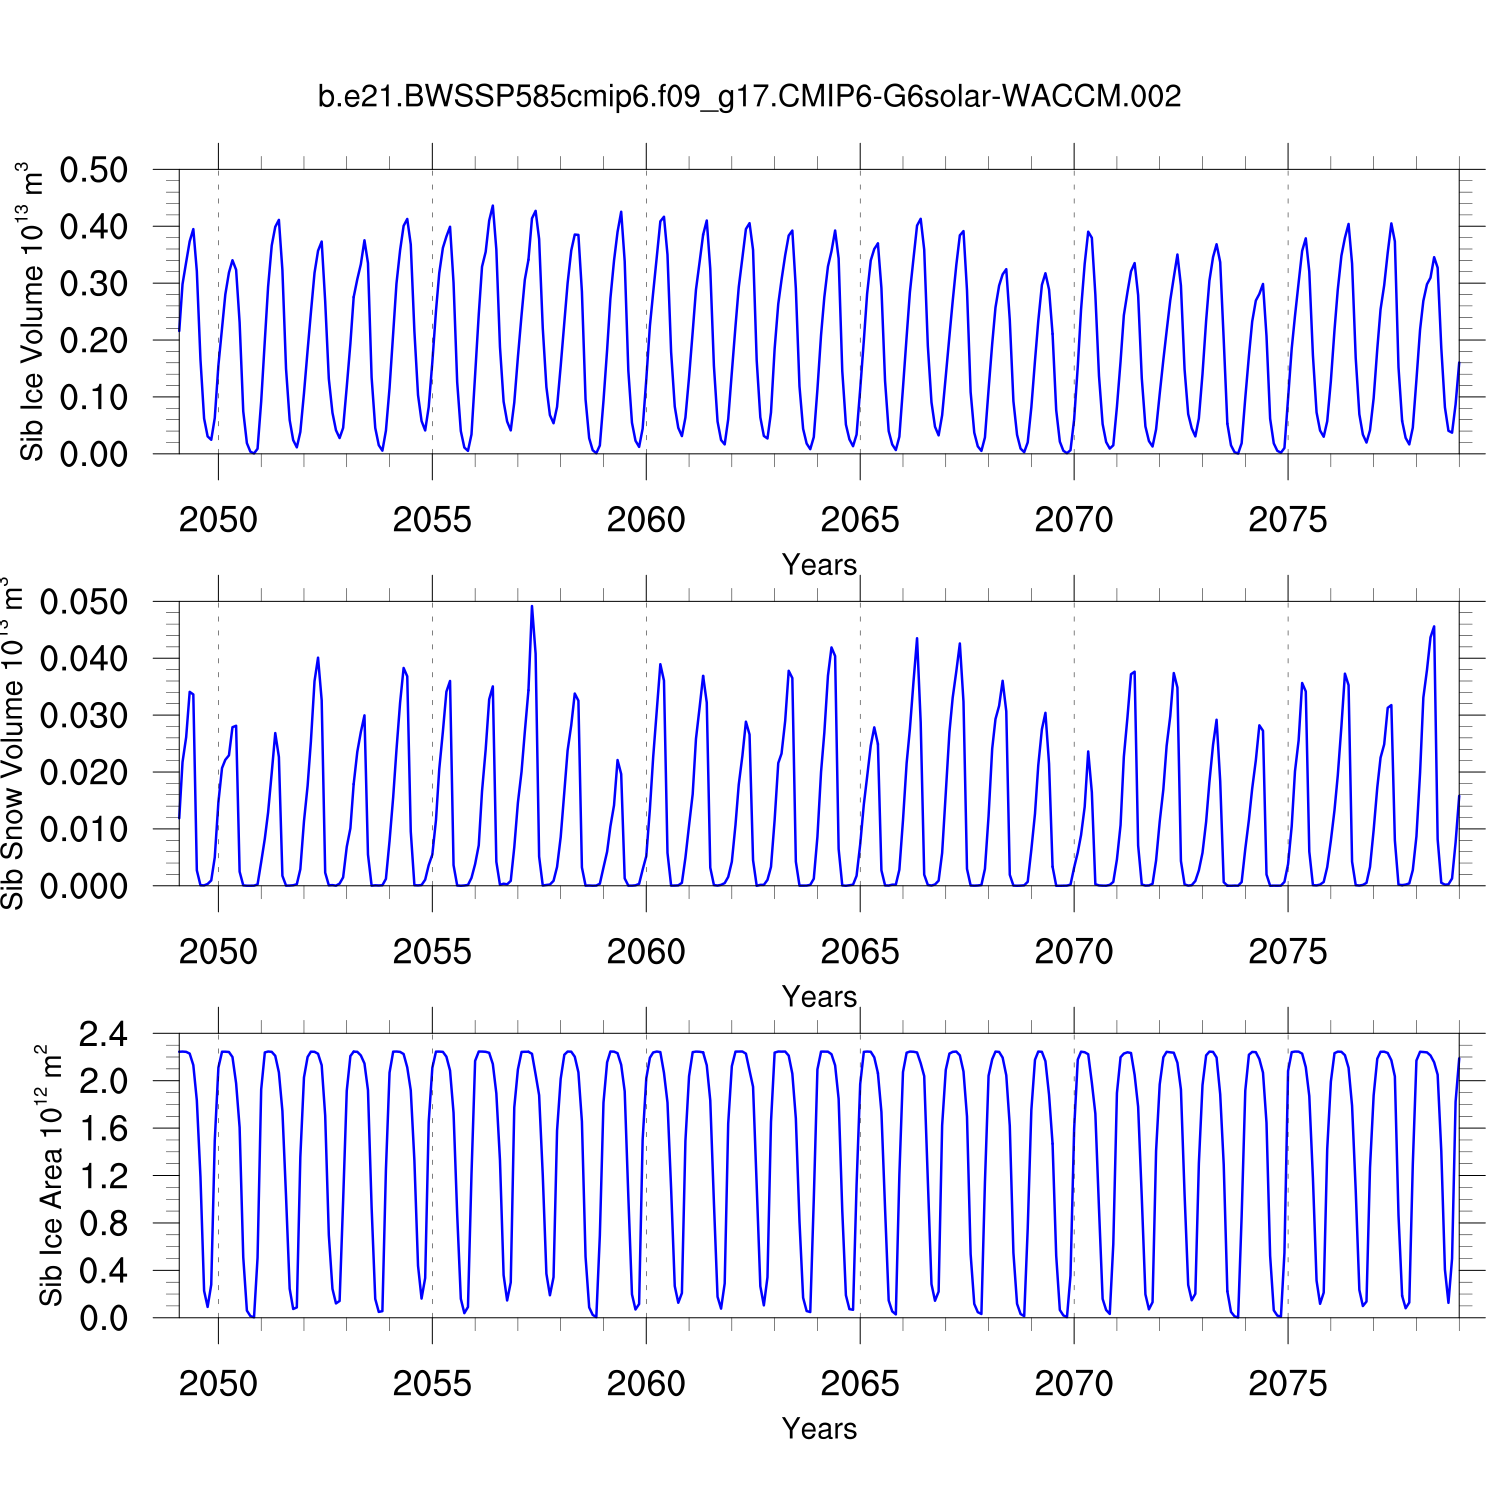This screenshot has height=1500, width=1500.
Task: Click 2075 on the ice volume x-axis
Action: 1287,520
